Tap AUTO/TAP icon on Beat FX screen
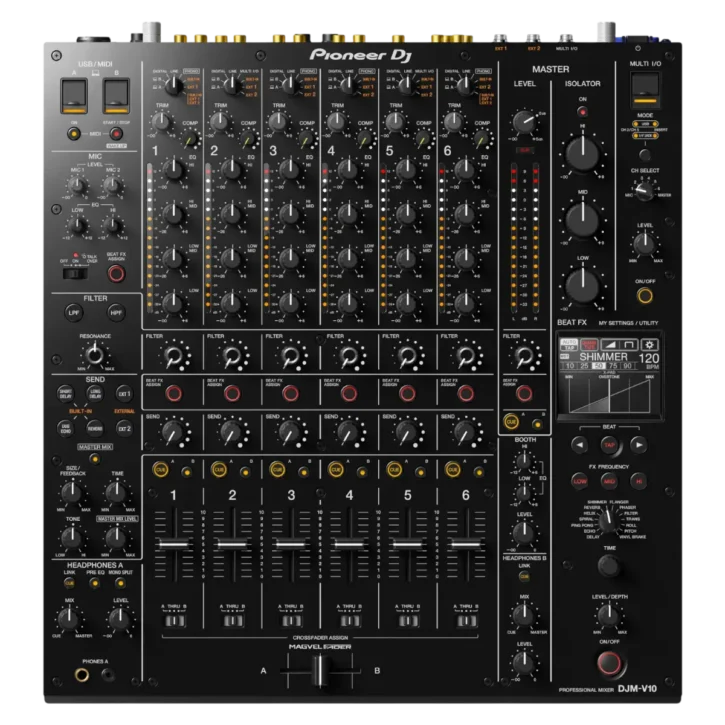The image size is (725, 725). tap(569, 345)
